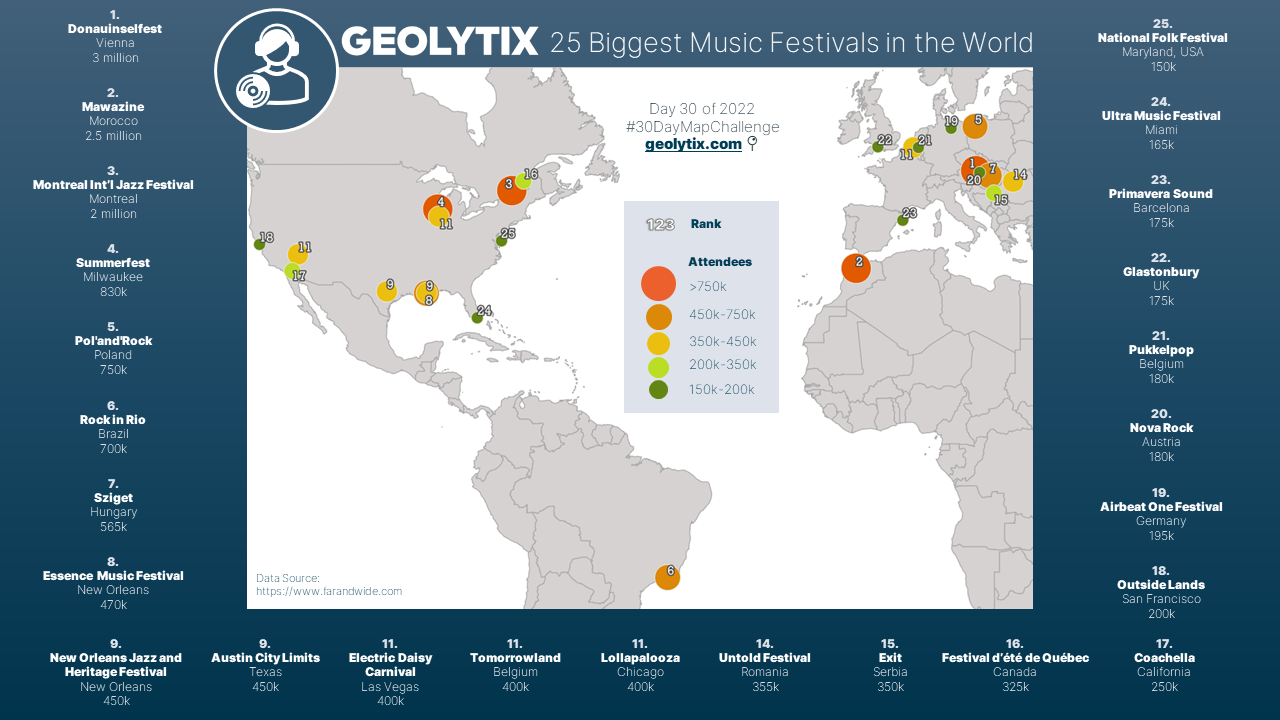The width and height of the screenshot is (1280, 720).
Task: Click the 200k-350k lime legend circle
Action: pyautogui.click(x=658, y=367)
